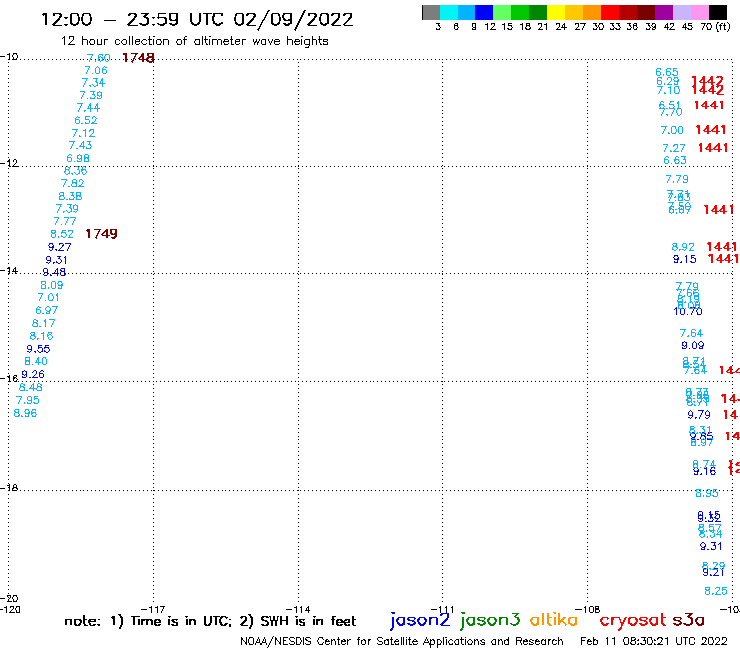Click the yellow 24 ft legend swatch
This screenshot has width=740, height=650.
[x=556, y=12]
